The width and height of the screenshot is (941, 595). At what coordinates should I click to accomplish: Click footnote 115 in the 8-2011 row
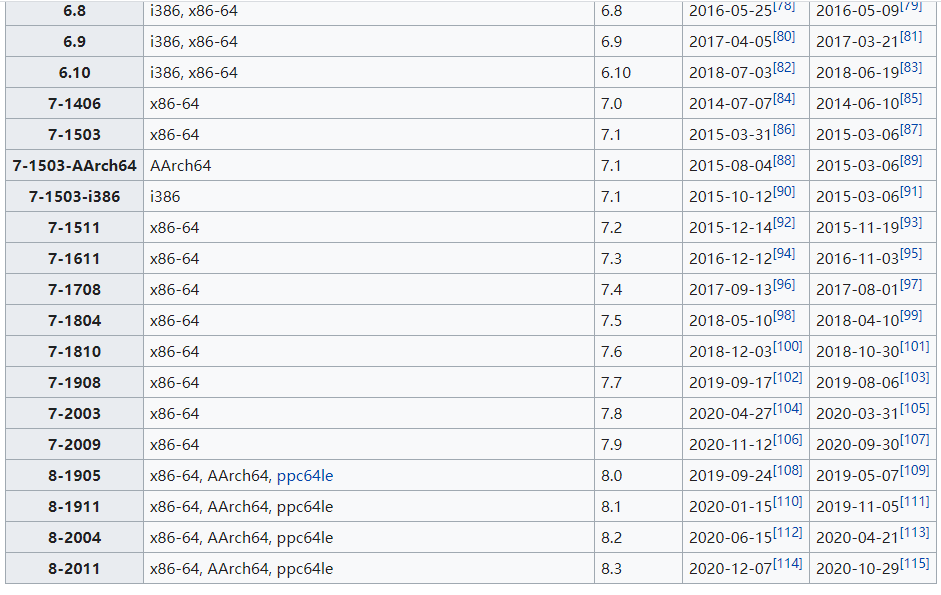pos(915,564)
